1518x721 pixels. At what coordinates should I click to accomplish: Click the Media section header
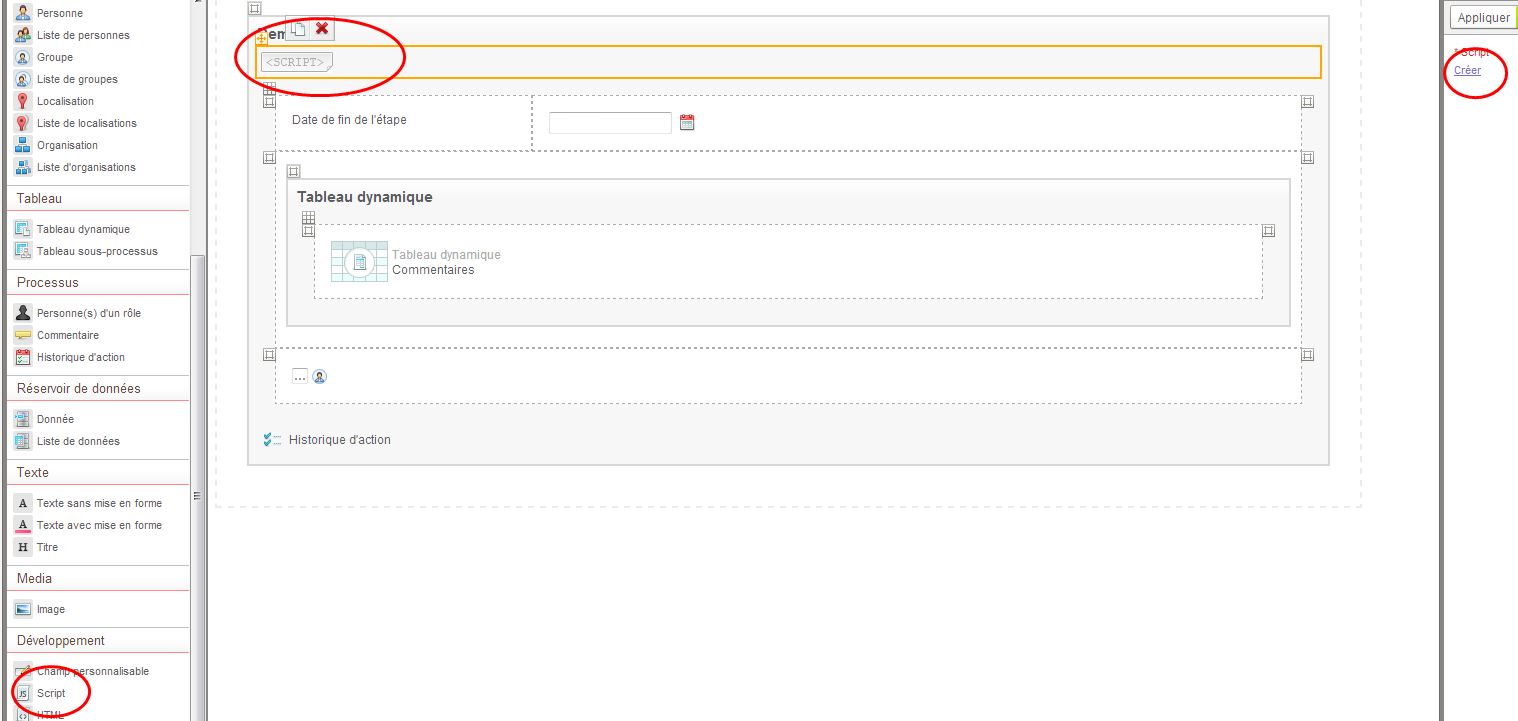(98, 578)
